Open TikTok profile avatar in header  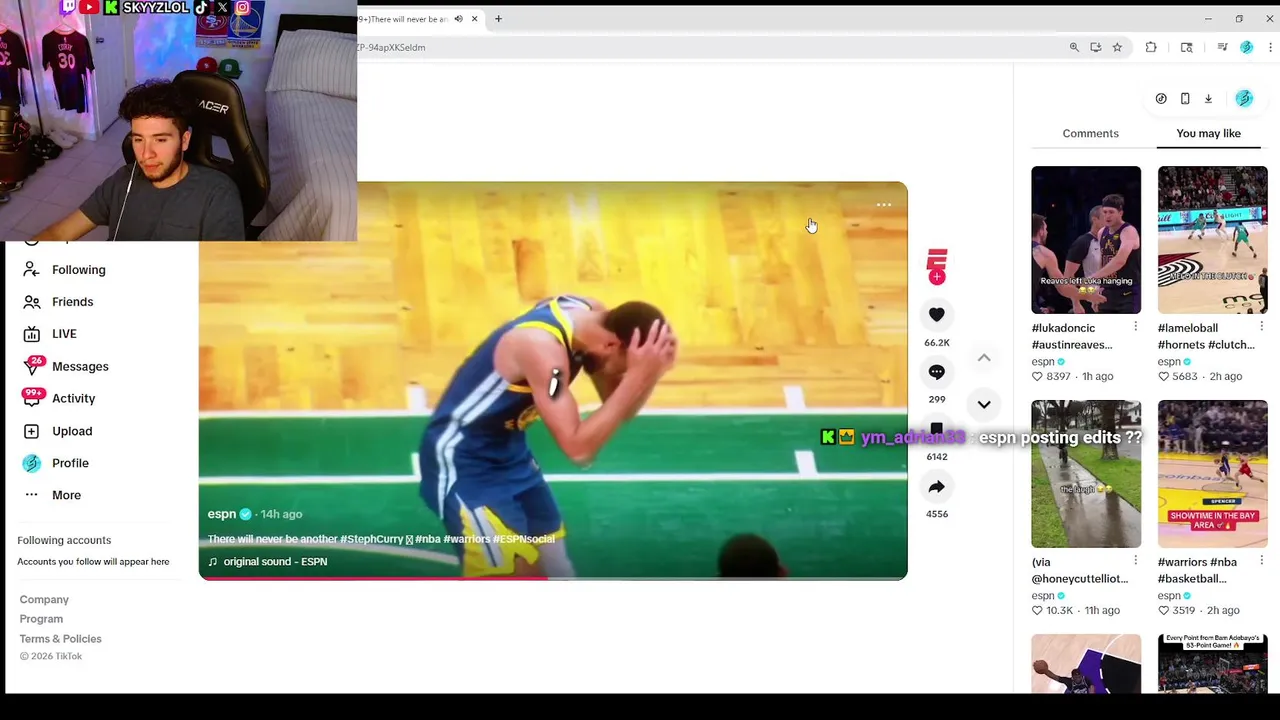pos(1244,98)
